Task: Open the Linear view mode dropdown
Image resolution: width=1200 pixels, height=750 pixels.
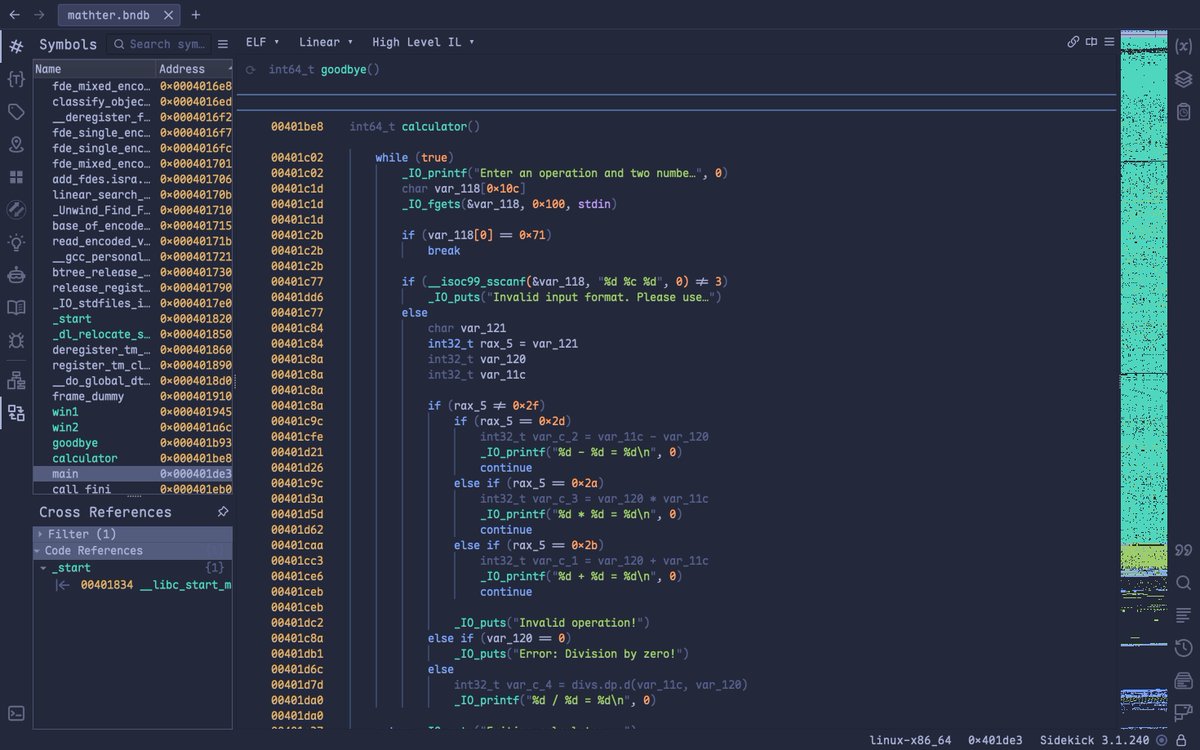Action: tap(326, 42)
